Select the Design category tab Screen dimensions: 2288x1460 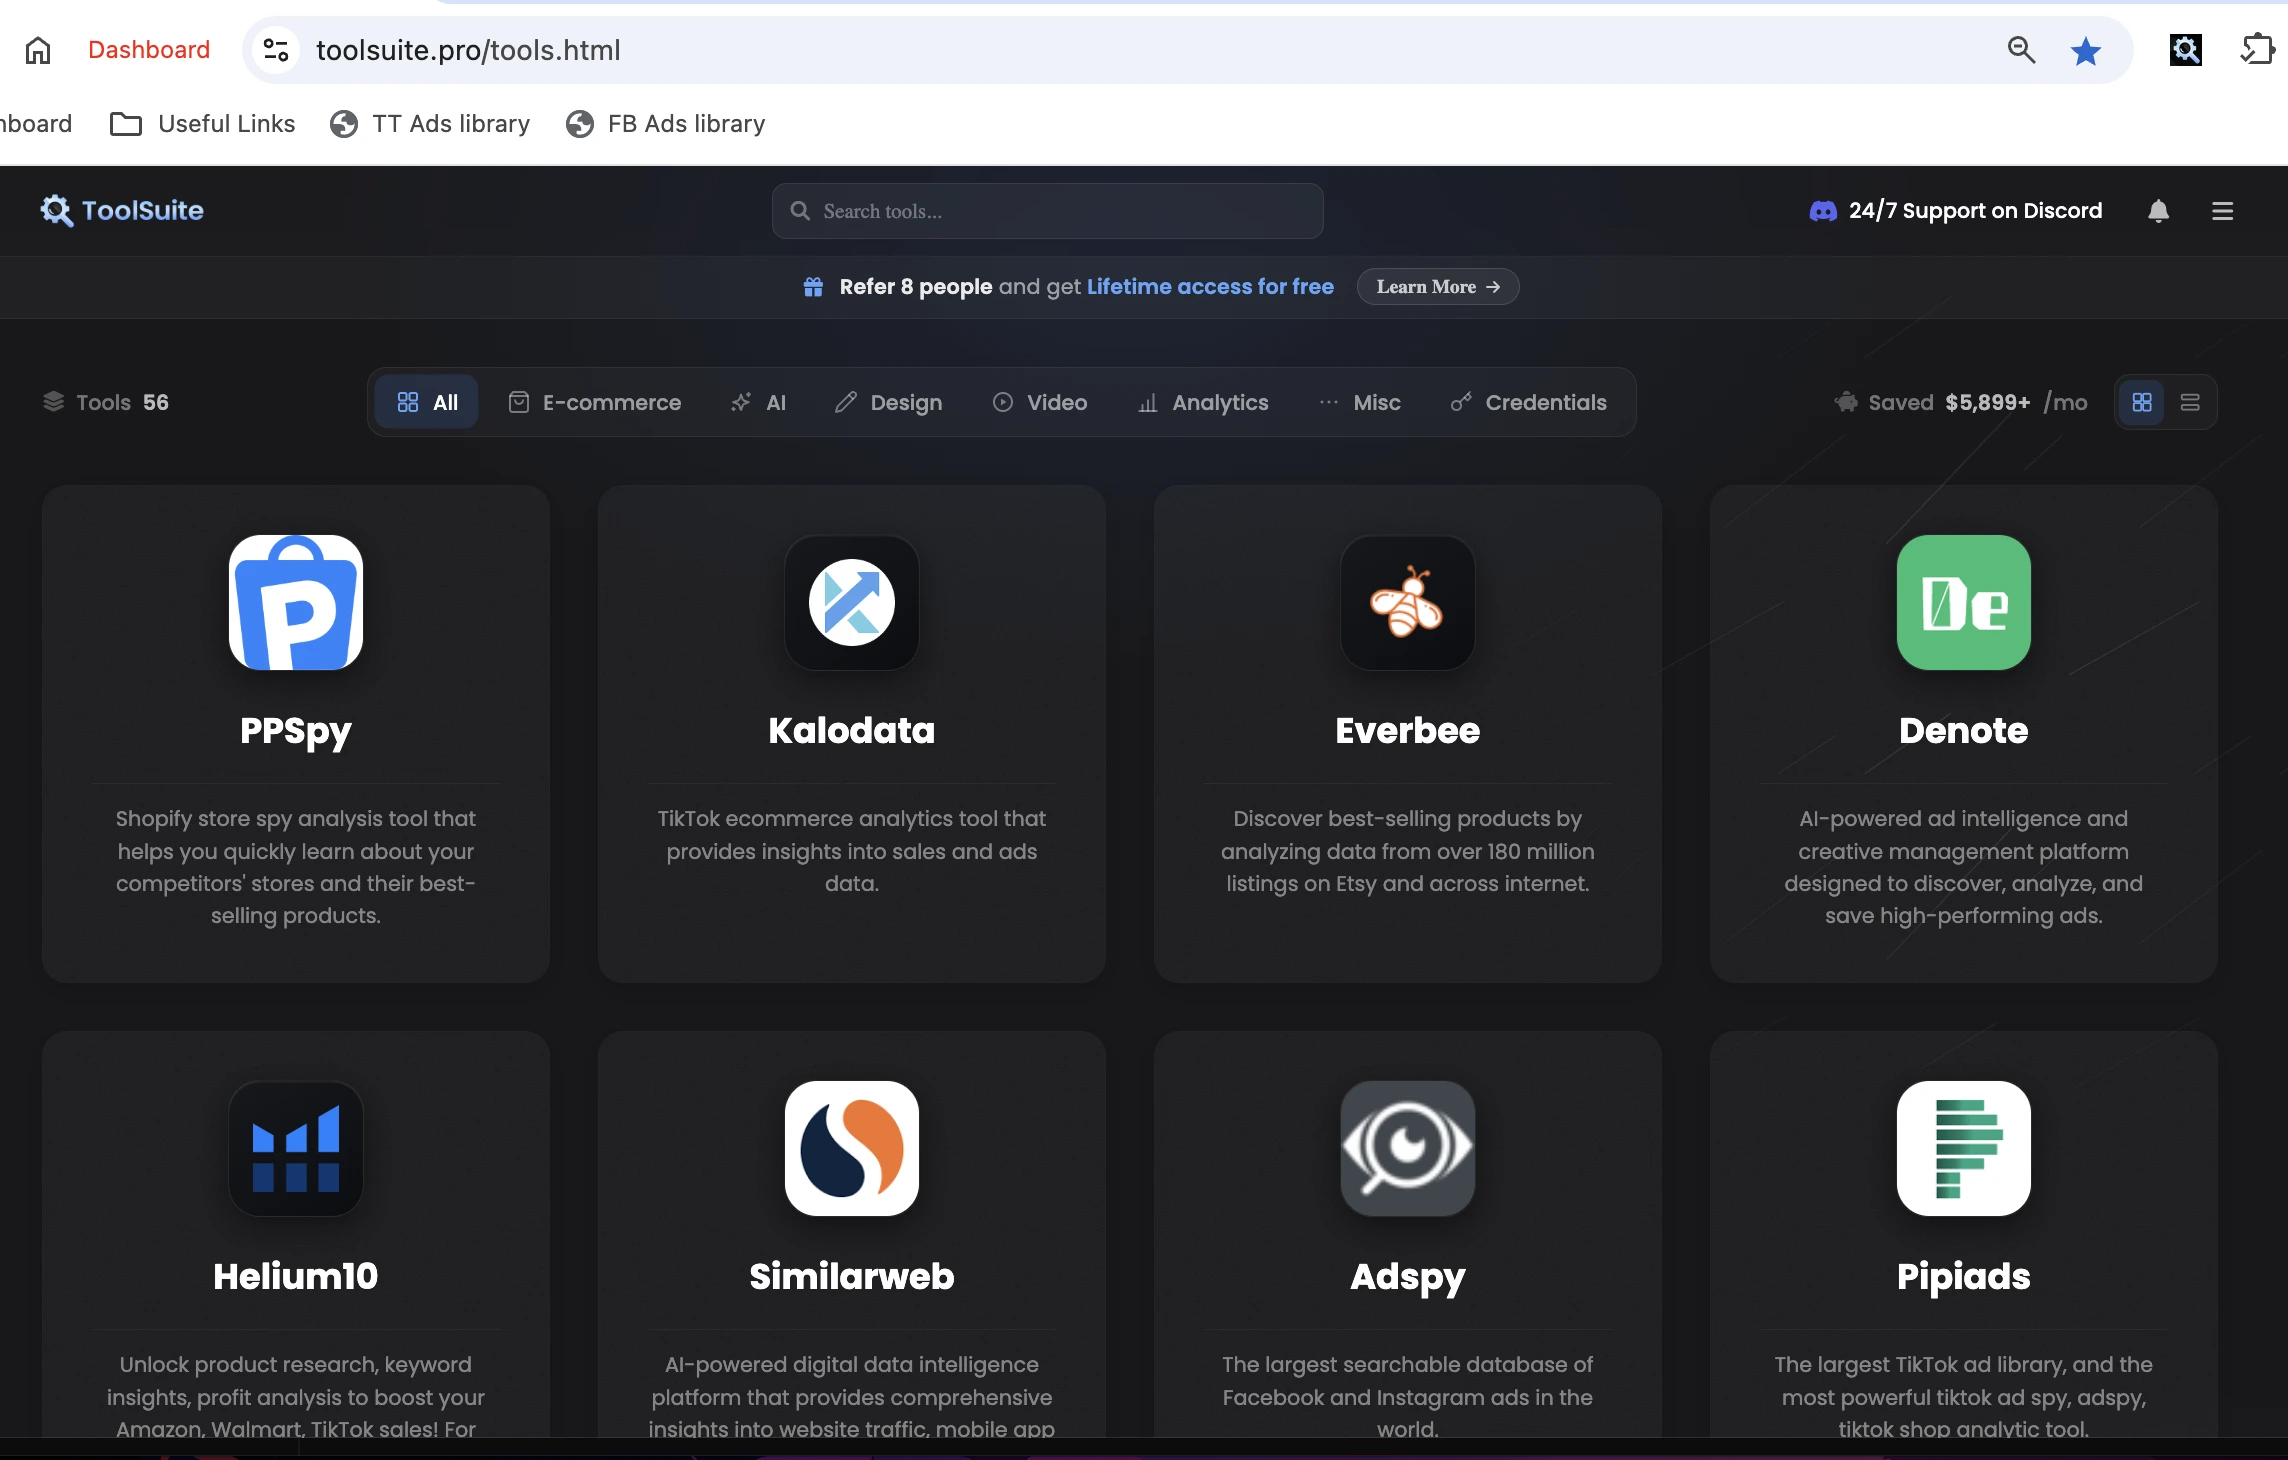pos(888,402)
